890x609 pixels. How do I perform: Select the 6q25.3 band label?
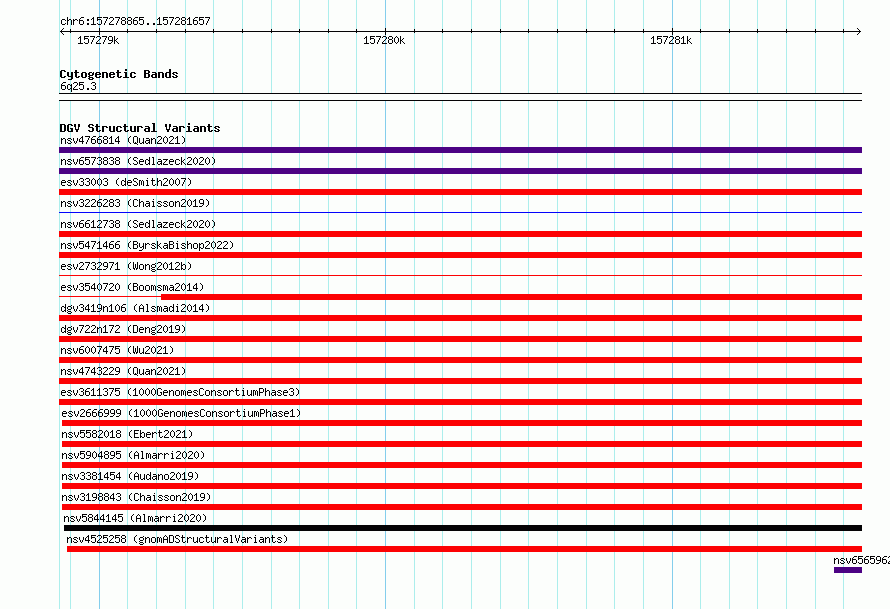click(78, 86)
